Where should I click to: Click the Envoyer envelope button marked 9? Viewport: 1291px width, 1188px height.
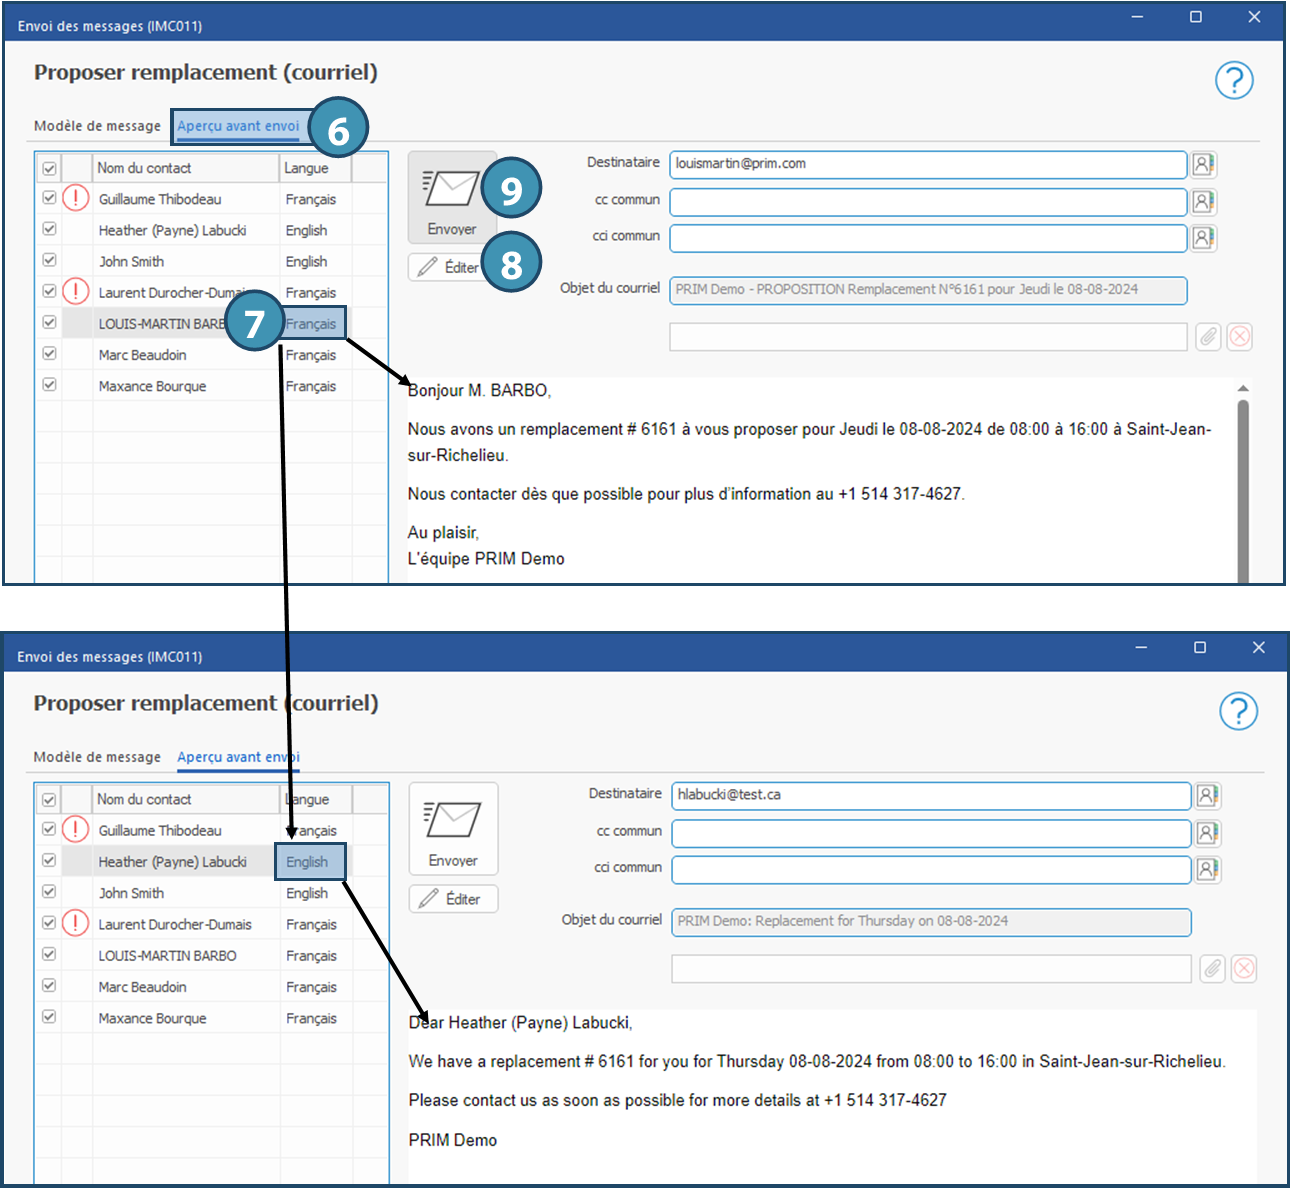[x=451, y=198]
